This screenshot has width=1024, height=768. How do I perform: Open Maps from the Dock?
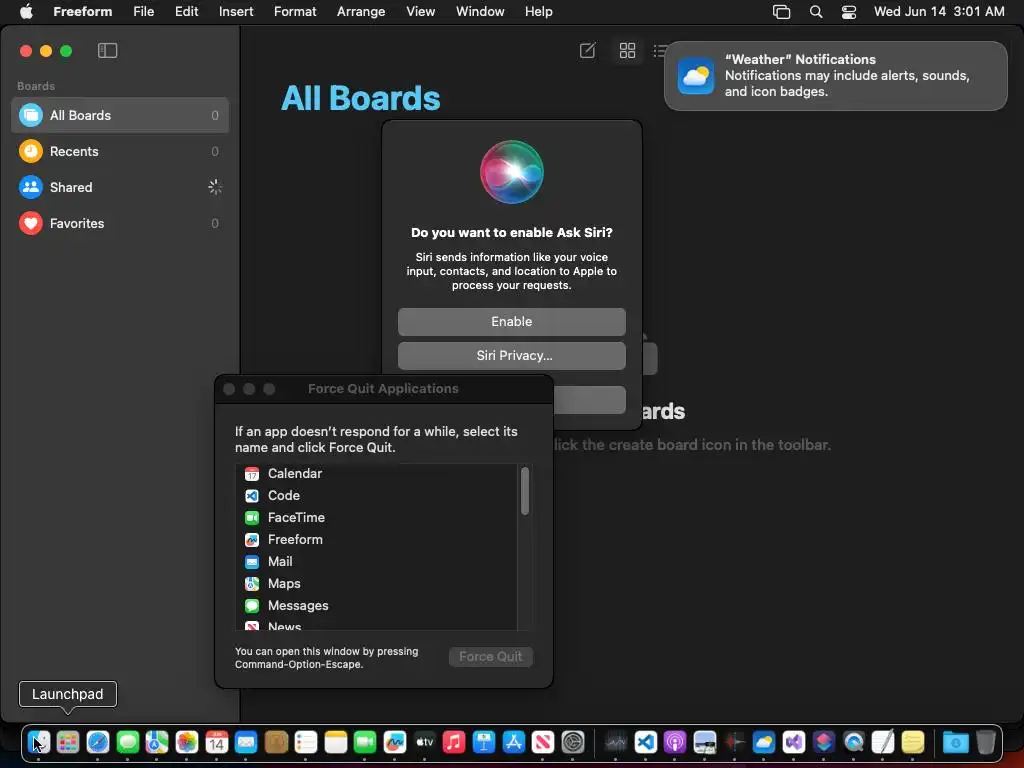coord(157,742)
